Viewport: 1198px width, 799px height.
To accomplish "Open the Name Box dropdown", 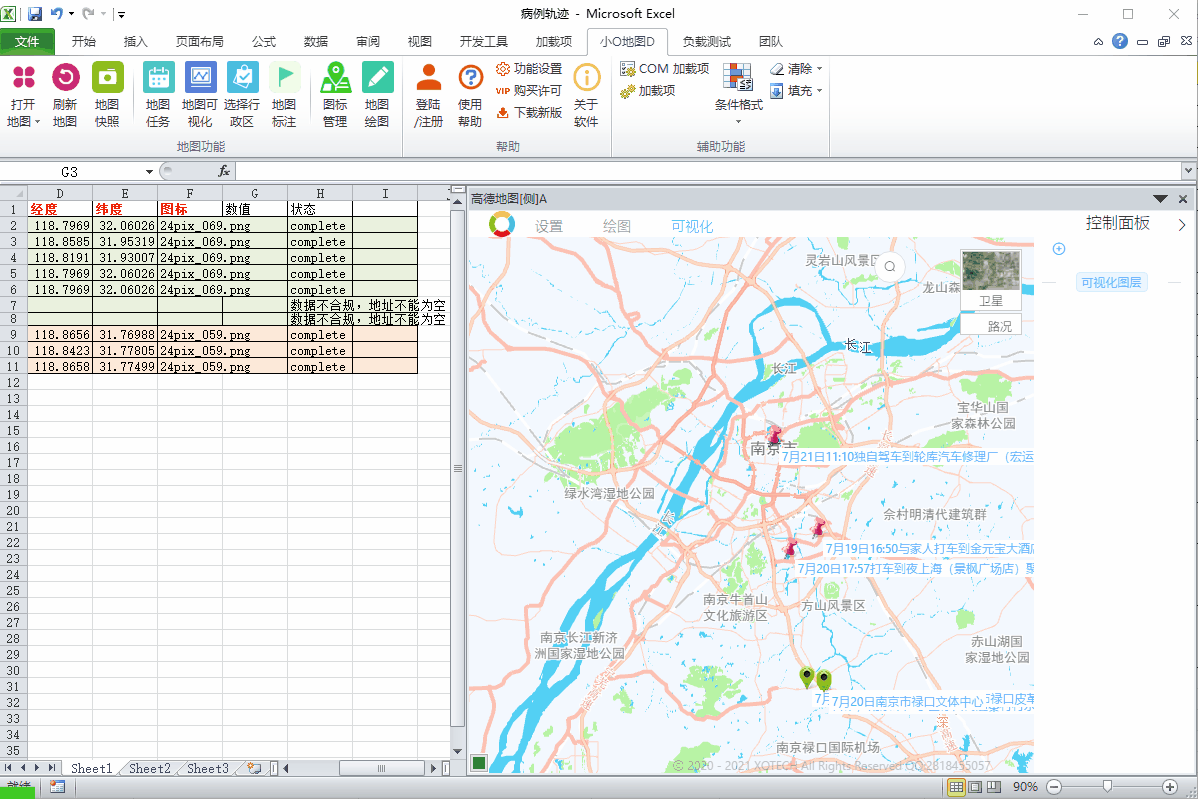I will click(x=149, y=172).
